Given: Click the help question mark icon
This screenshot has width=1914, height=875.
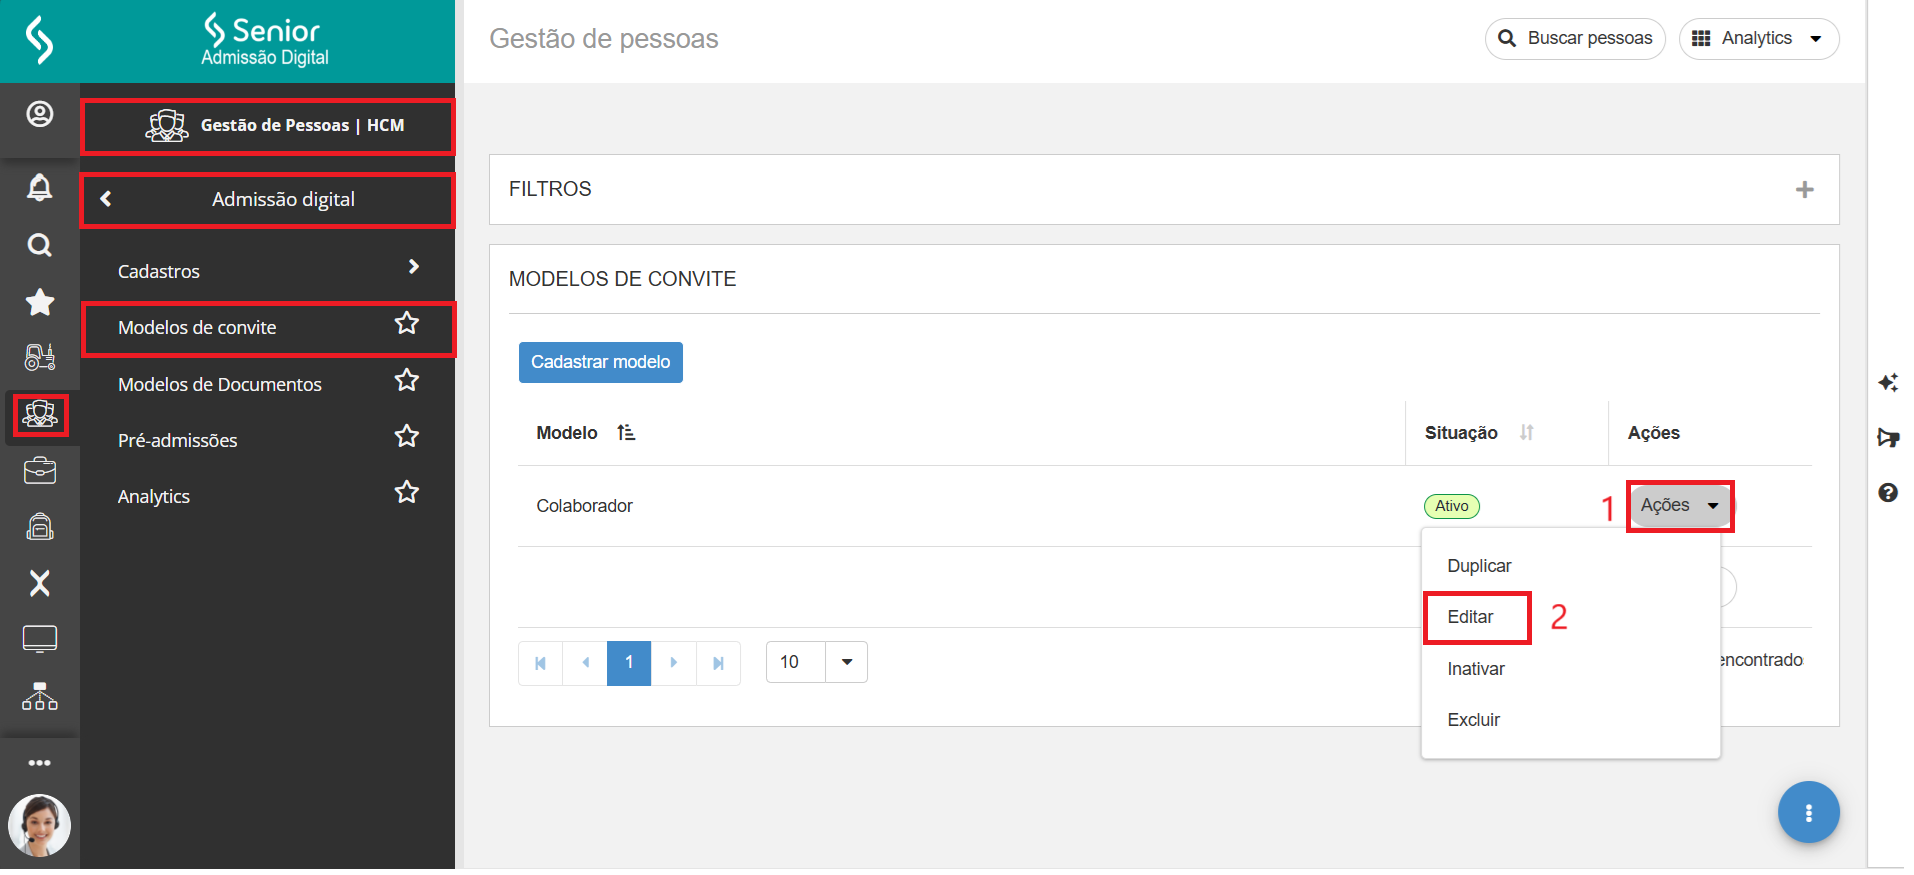Looking at the screenshot, I should [x=1887, y=492].
